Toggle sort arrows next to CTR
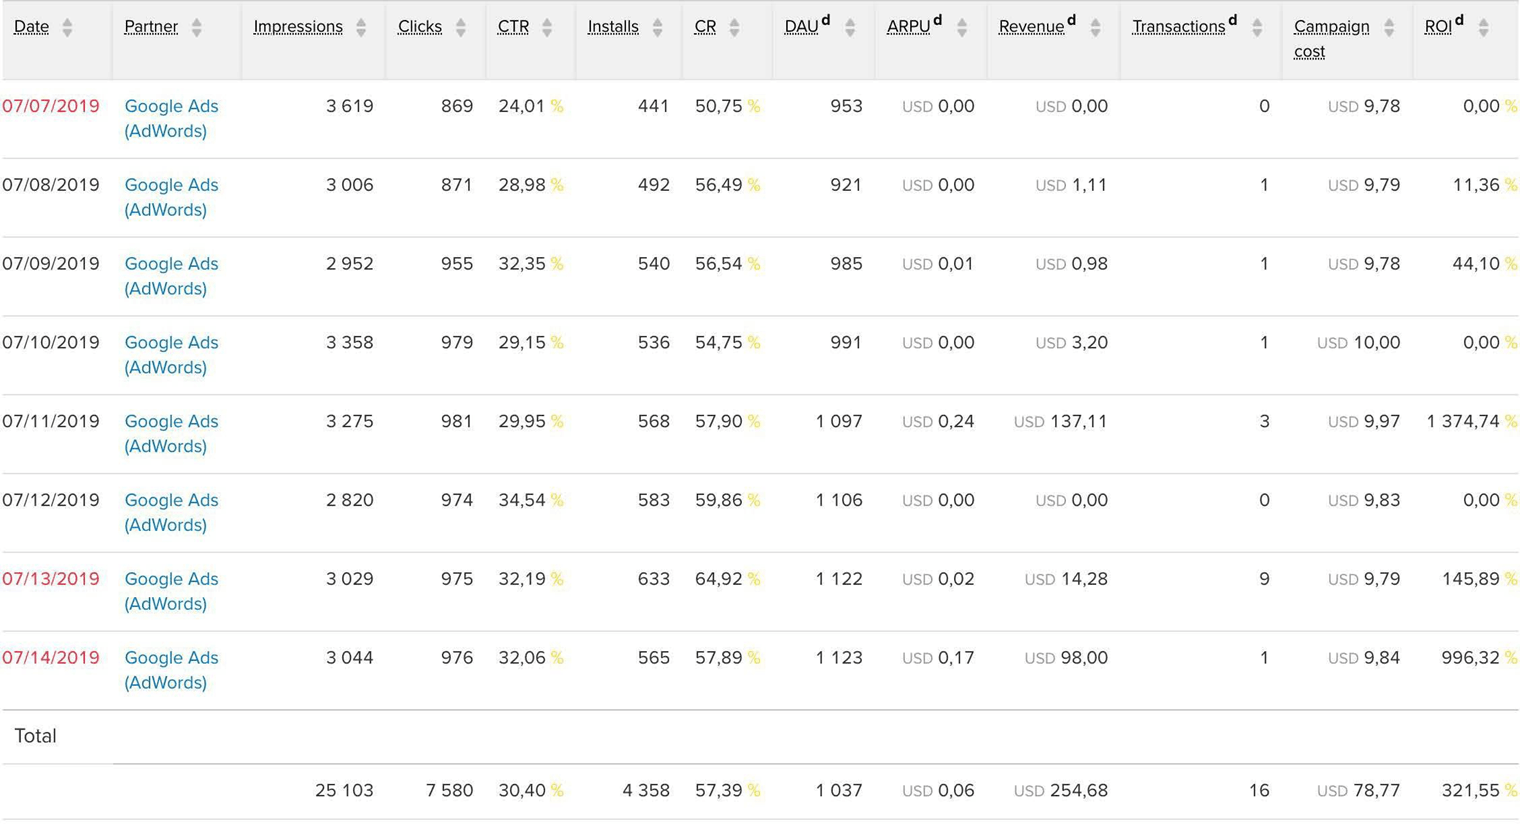The width and height of the screenshot is (1524, 824). click(547, 28)
